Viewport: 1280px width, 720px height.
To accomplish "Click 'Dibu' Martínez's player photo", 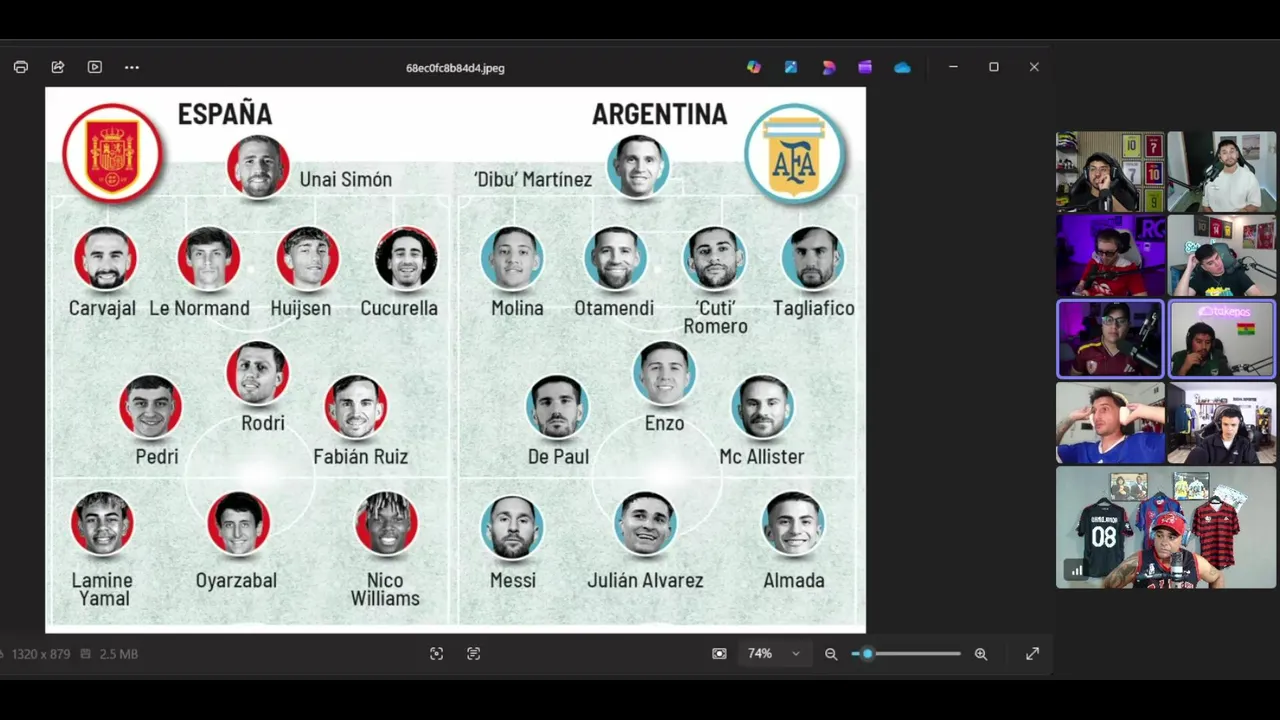I will click(638, 166).
